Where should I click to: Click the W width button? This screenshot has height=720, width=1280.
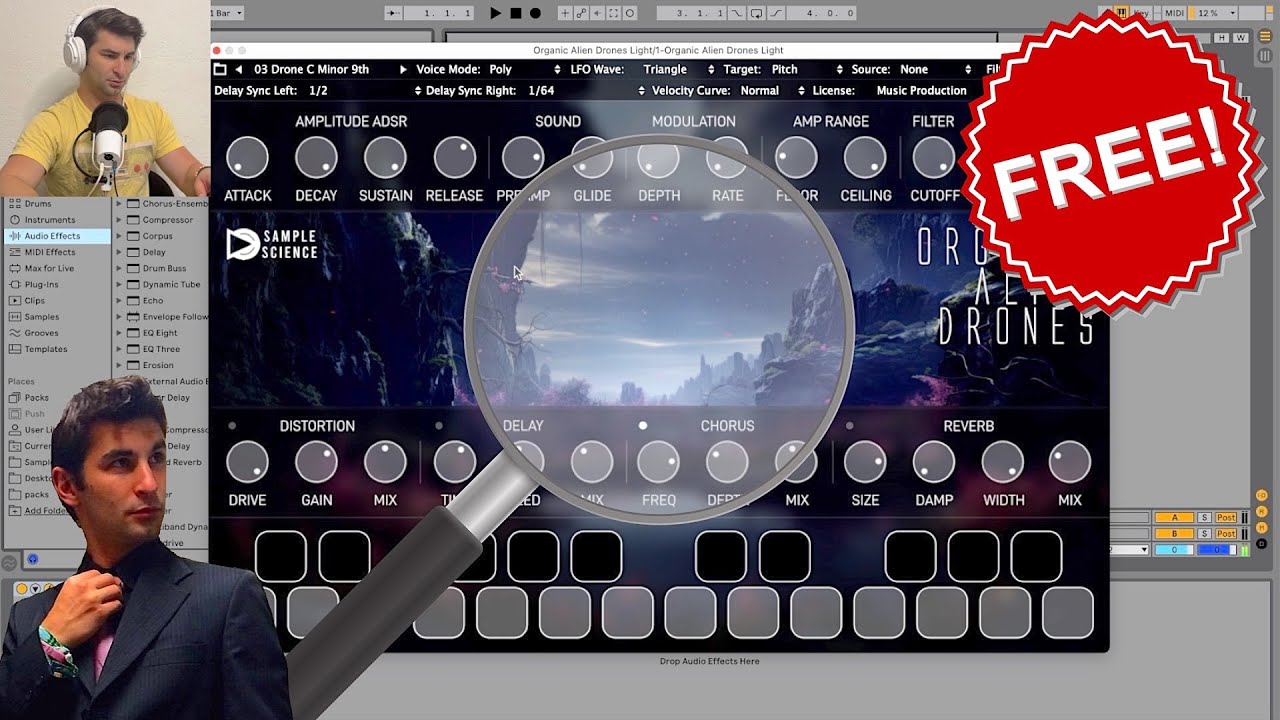coord(1240,38)
